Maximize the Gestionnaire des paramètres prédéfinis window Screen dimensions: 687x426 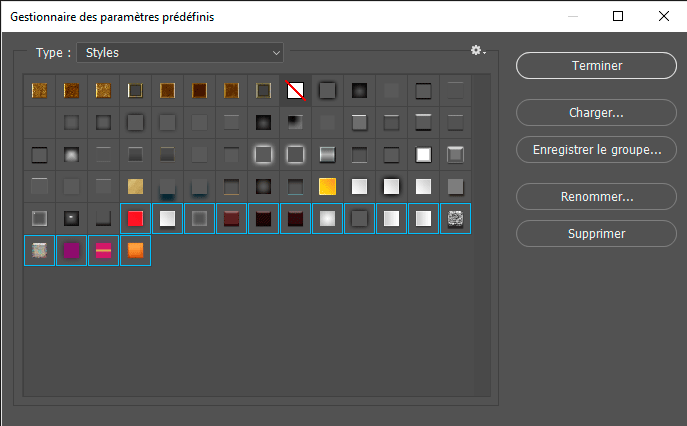tap(617, 16)
